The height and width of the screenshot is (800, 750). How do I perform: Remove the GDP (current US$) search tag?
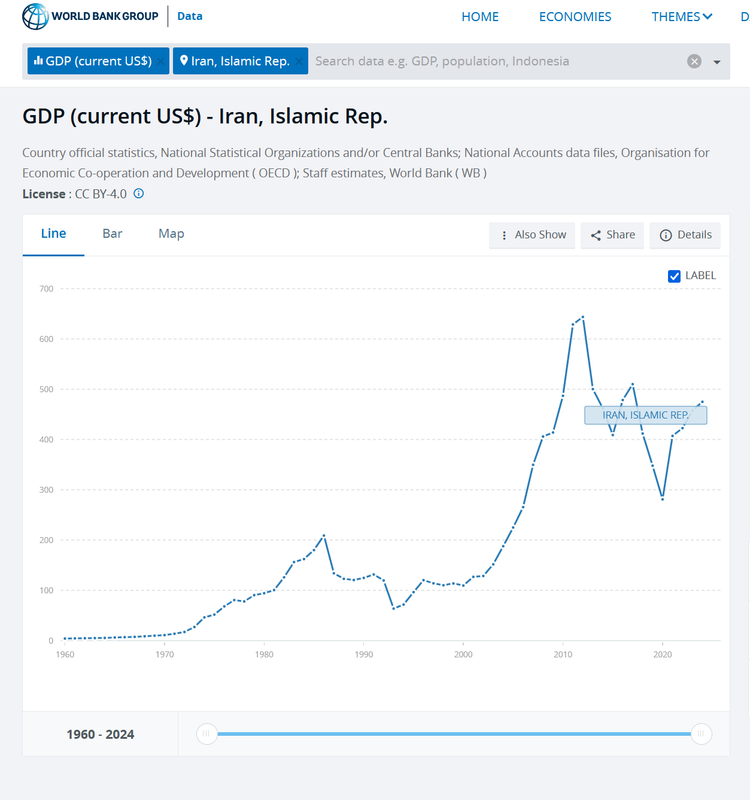[160, 61]
